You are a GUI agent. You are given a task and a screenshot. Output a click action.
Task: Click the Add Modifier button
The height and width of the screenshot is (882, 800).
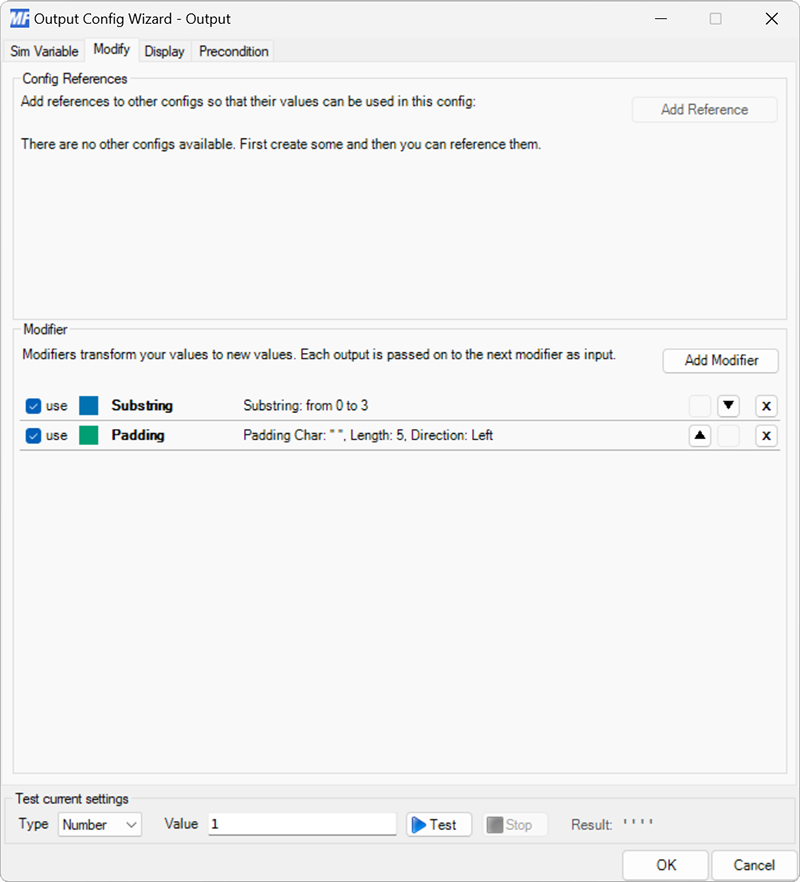coord(720,361)
